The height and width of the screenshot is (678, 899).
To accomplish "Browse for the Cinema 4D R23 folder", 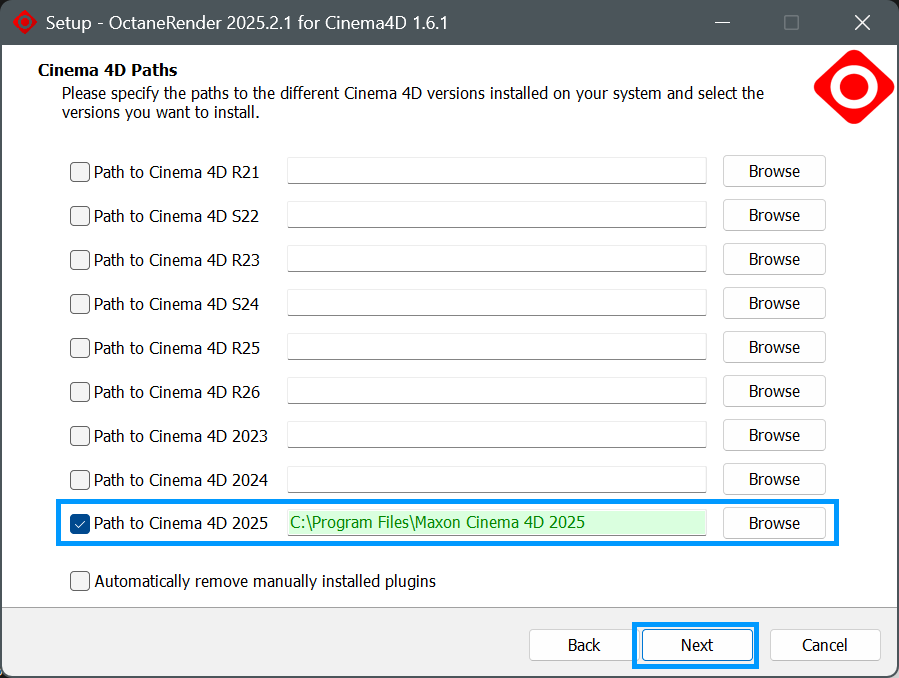I will coord(774,259).
